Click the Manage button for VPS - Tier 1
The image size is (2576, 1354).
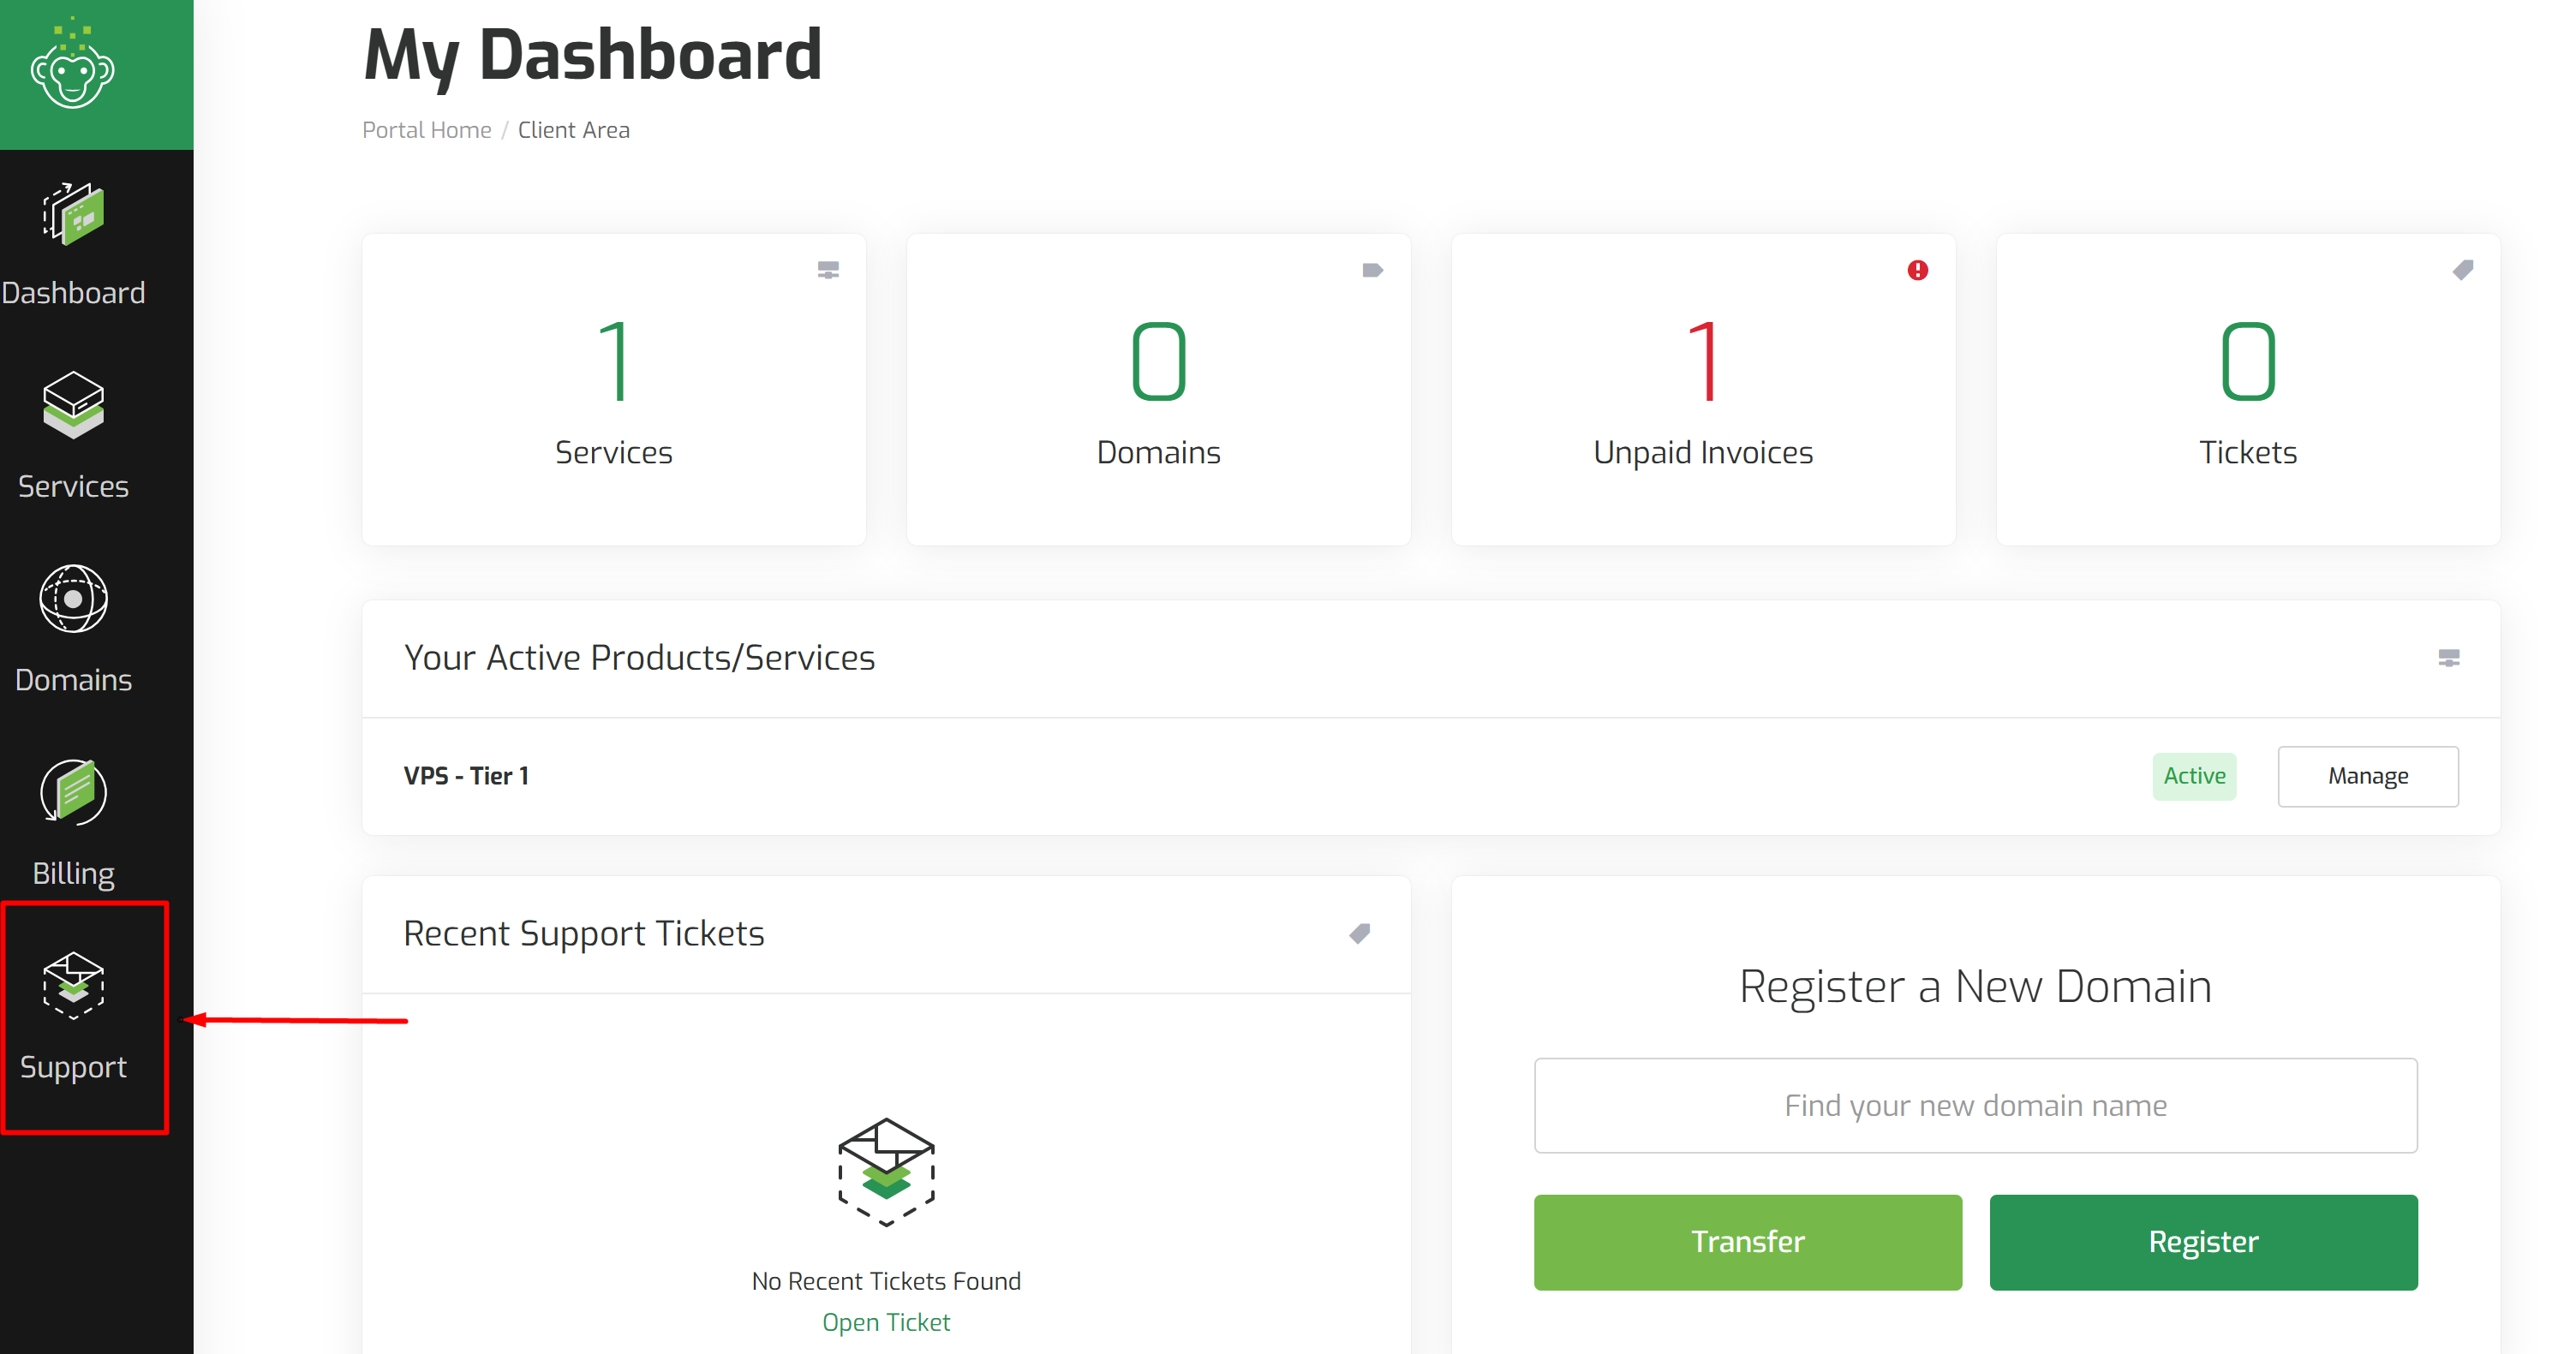tap(2368, 776)
